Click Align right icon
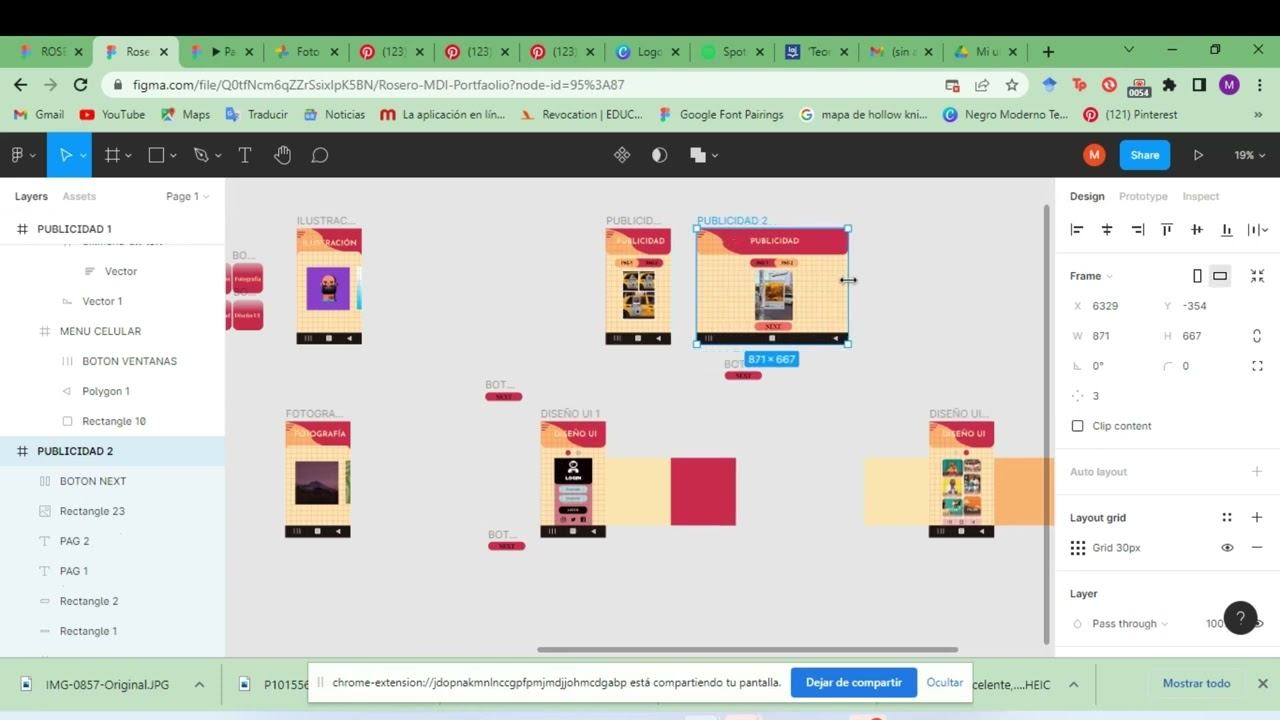Screen dimensions: 1280x720 tap(1137, 230)
